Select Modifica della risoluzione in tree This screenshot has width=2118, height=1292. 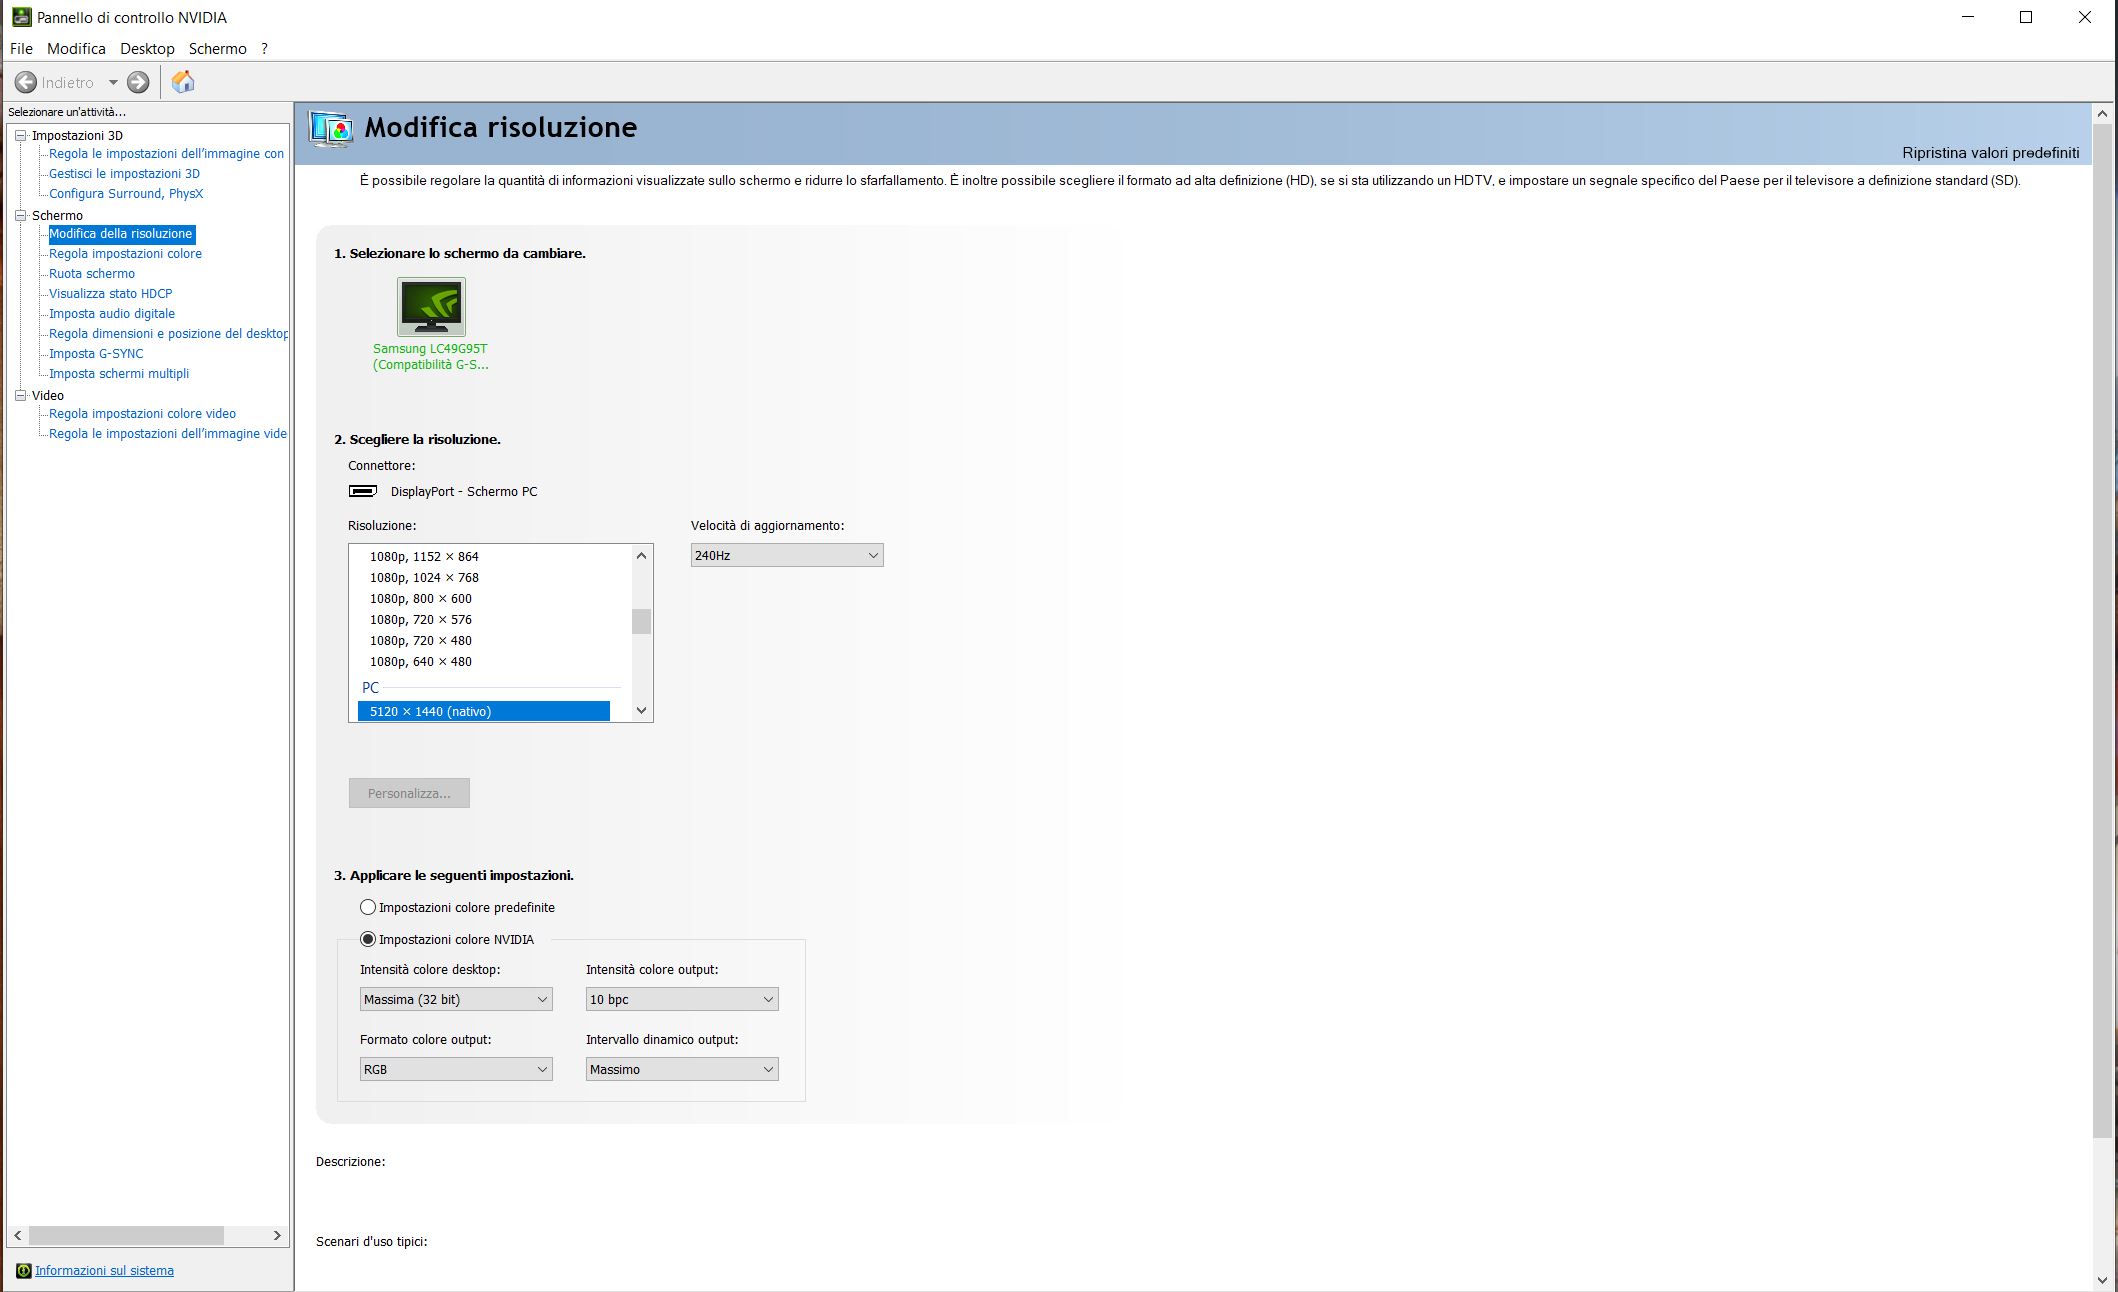point(121,233)
